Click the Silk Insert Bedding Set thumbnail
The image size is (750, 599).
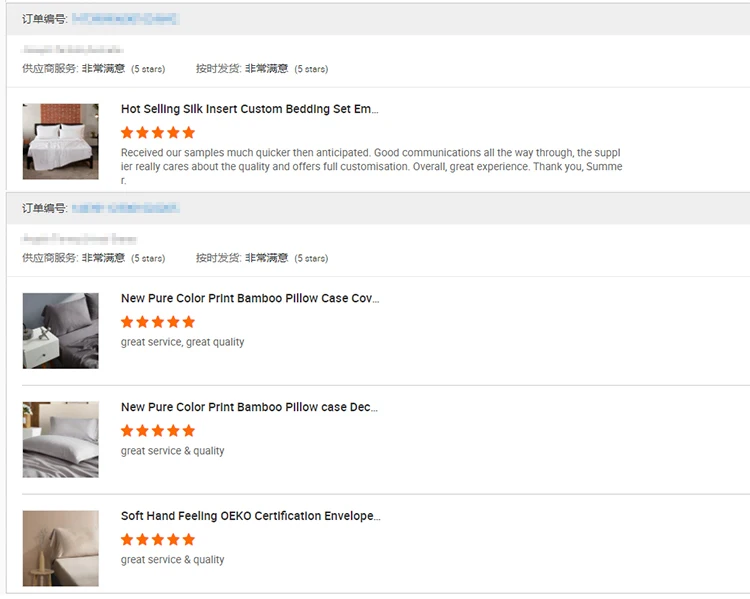(x=61, y=141)
